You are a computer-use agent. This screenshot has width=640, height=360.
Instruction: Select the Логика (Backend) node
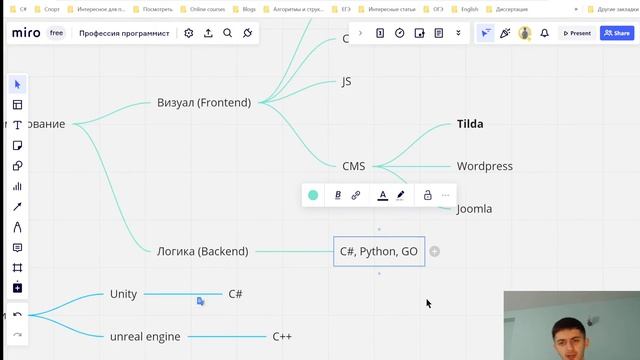point(202,251)
